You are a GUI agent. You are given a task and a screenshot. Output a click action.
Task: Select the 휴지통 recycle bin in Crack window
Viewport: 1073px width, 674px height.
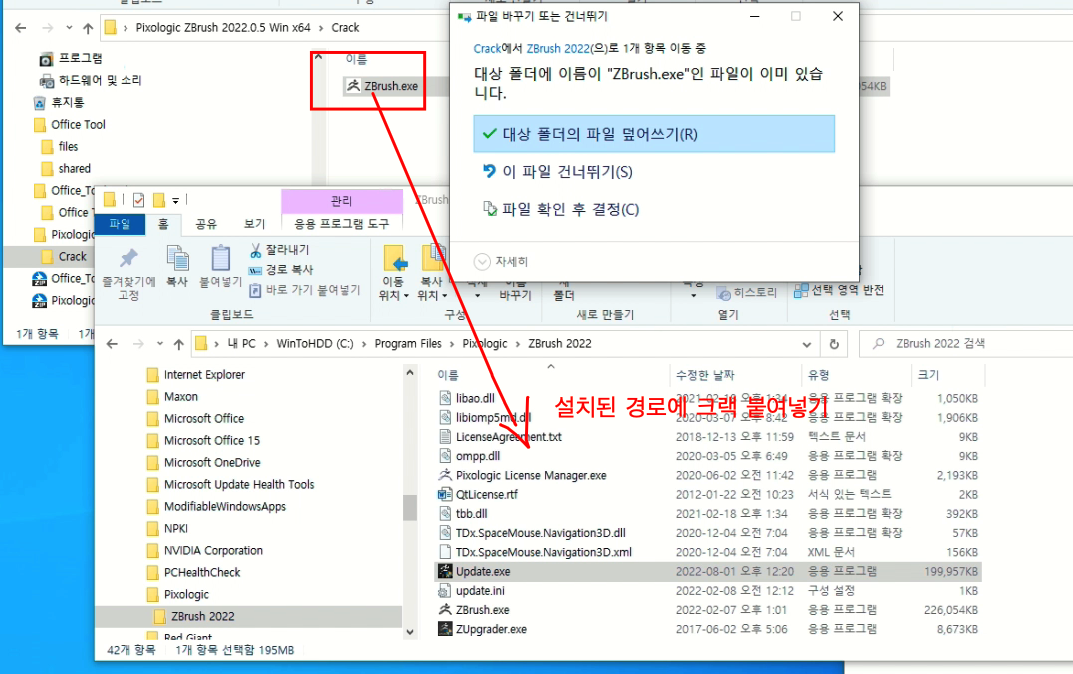[x=60, y=103]
